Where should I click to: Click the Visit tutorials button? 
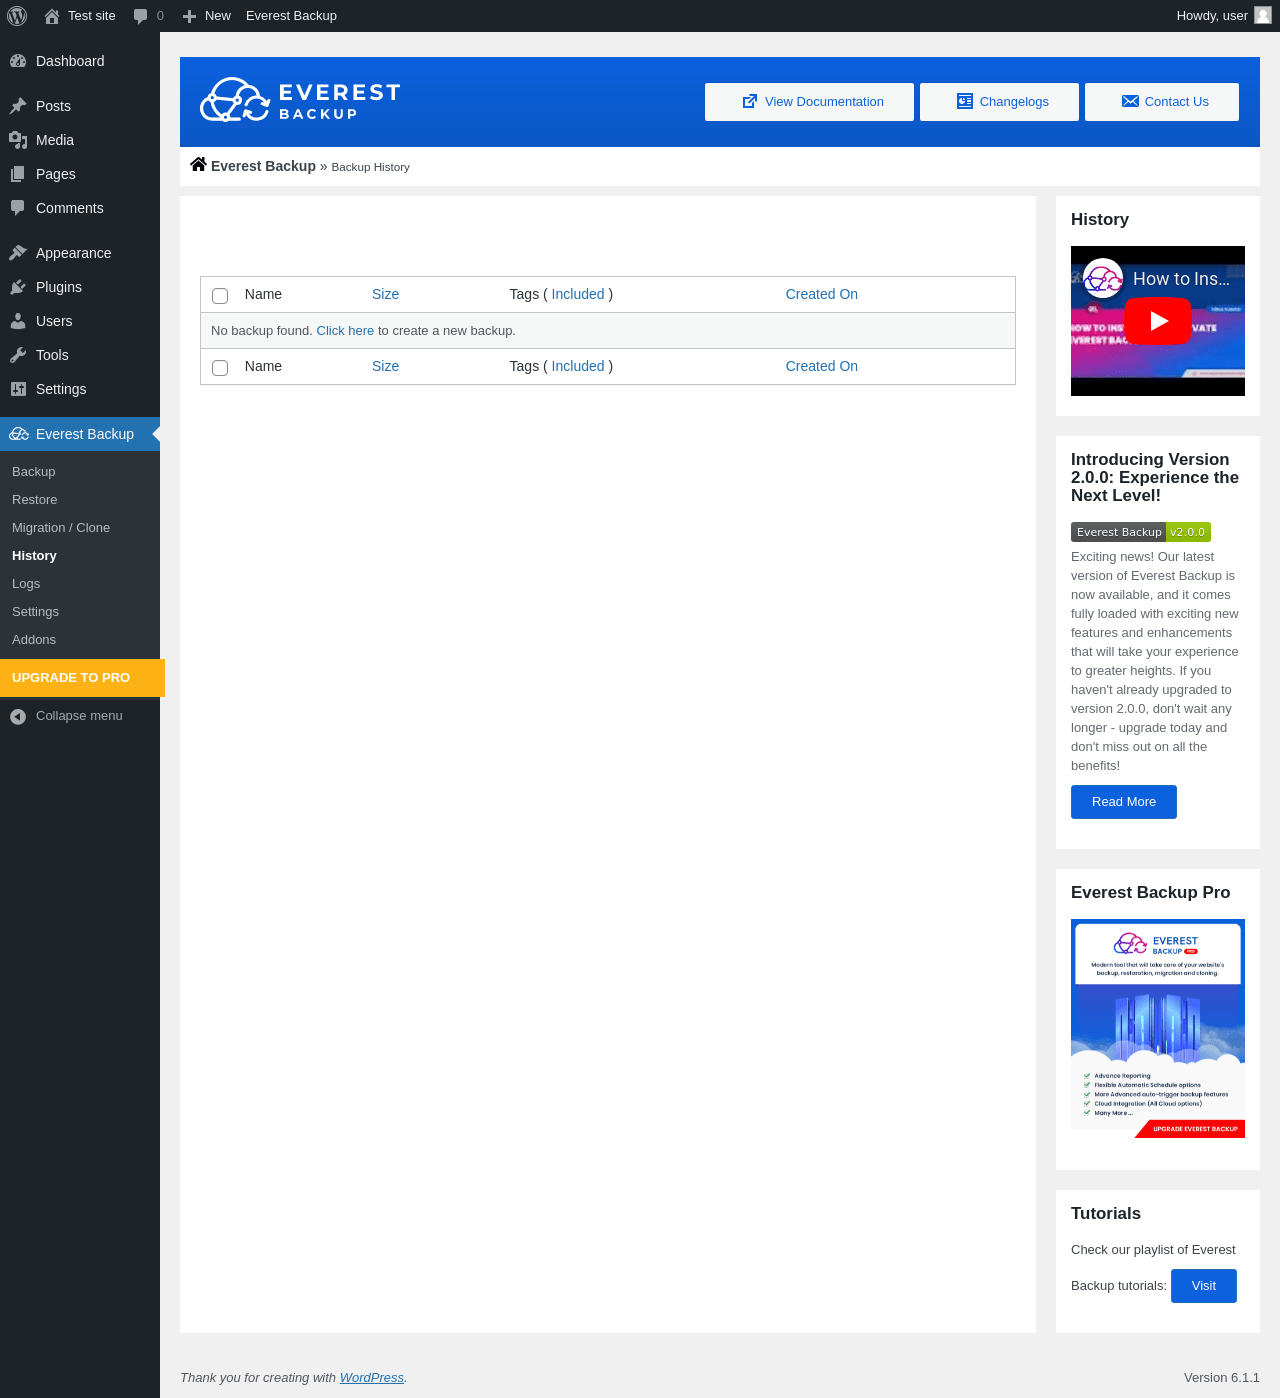[1204, 1286]
